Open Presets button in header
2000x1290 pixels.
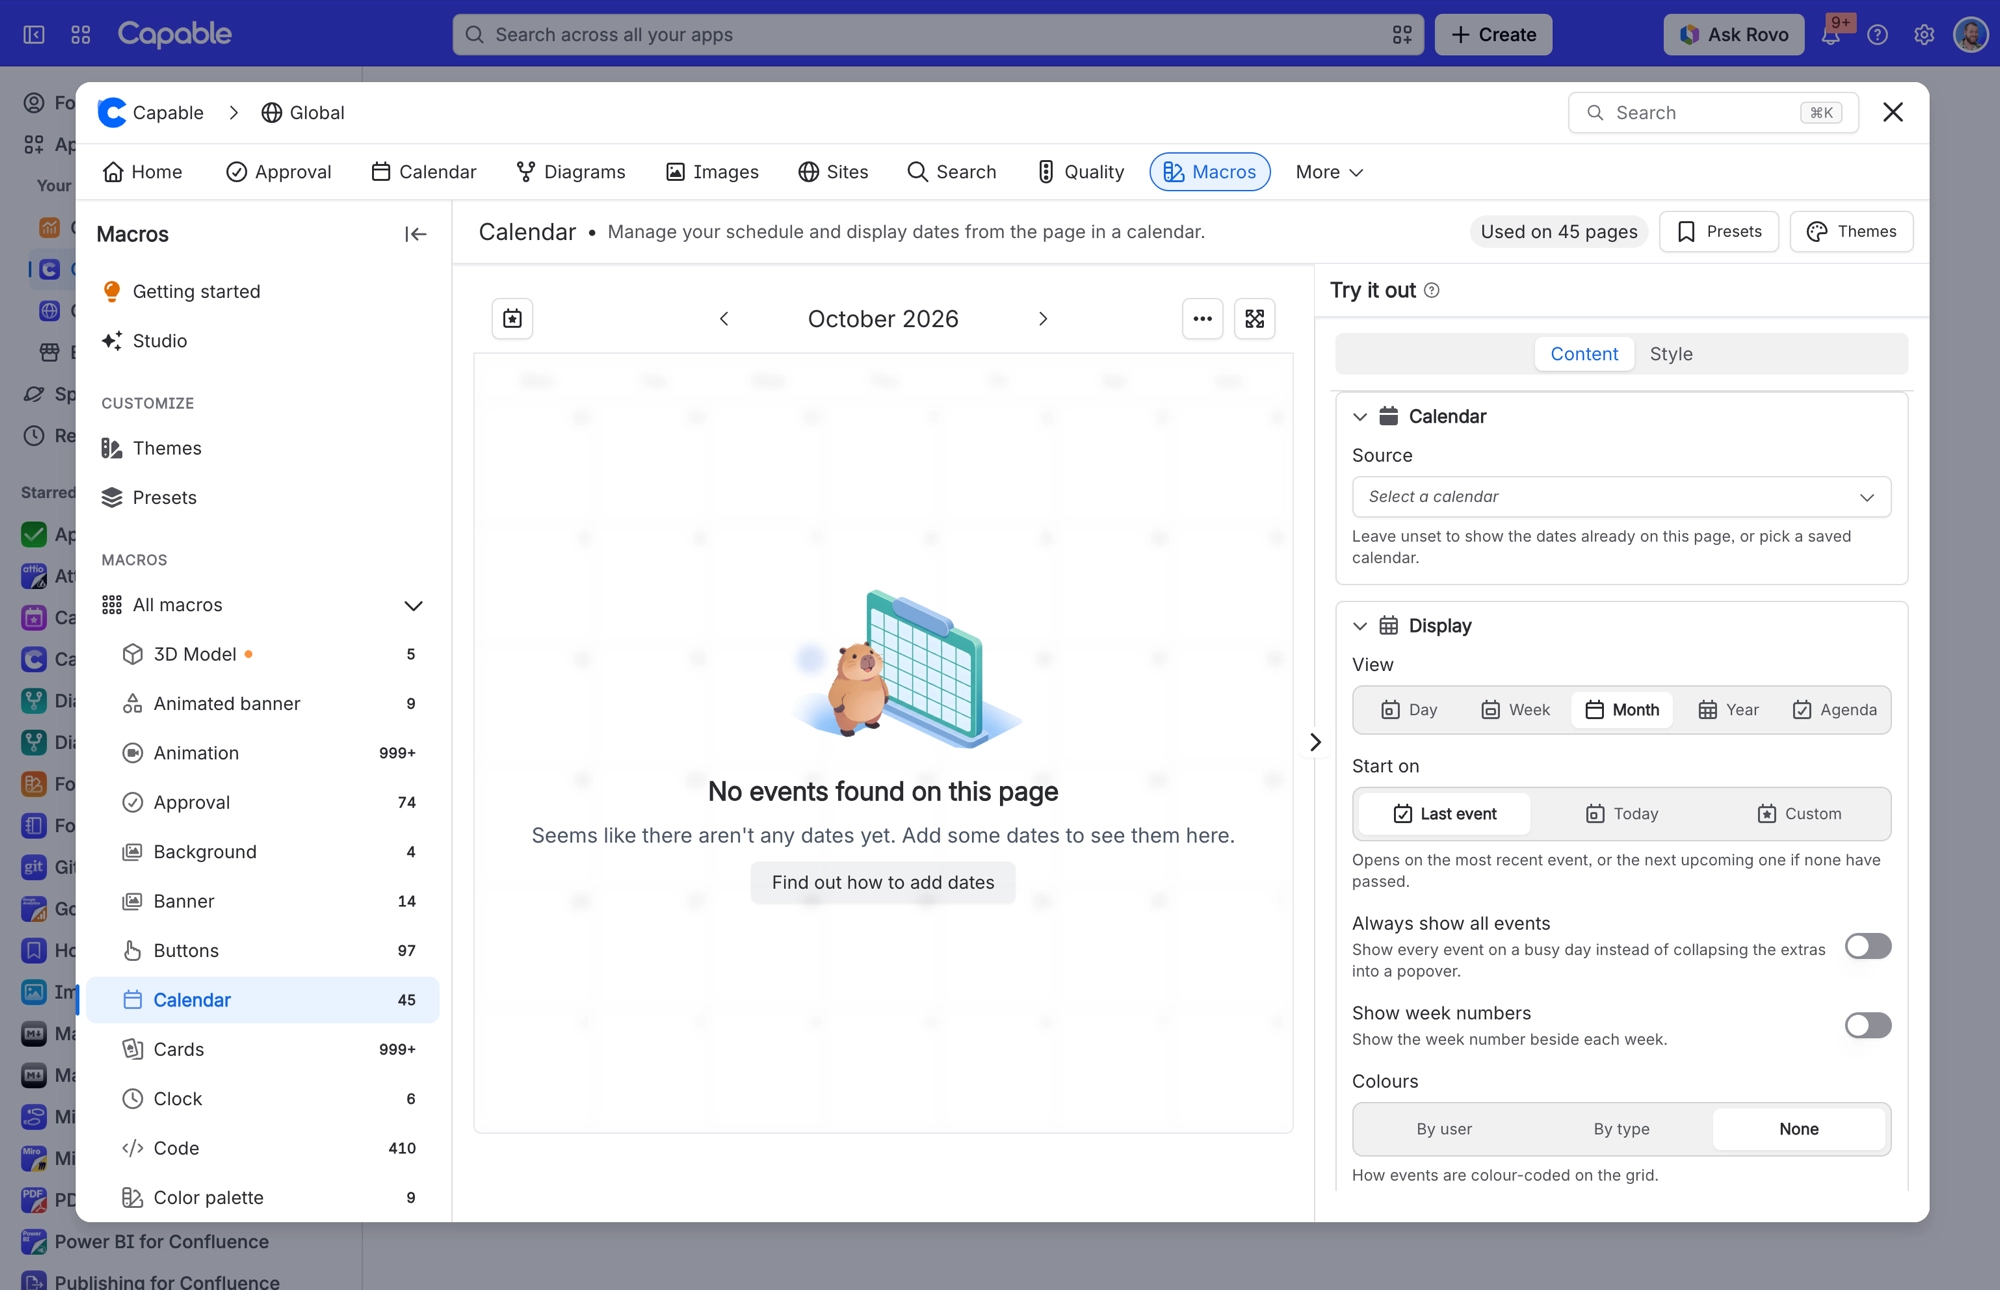tap(1718, 232)
